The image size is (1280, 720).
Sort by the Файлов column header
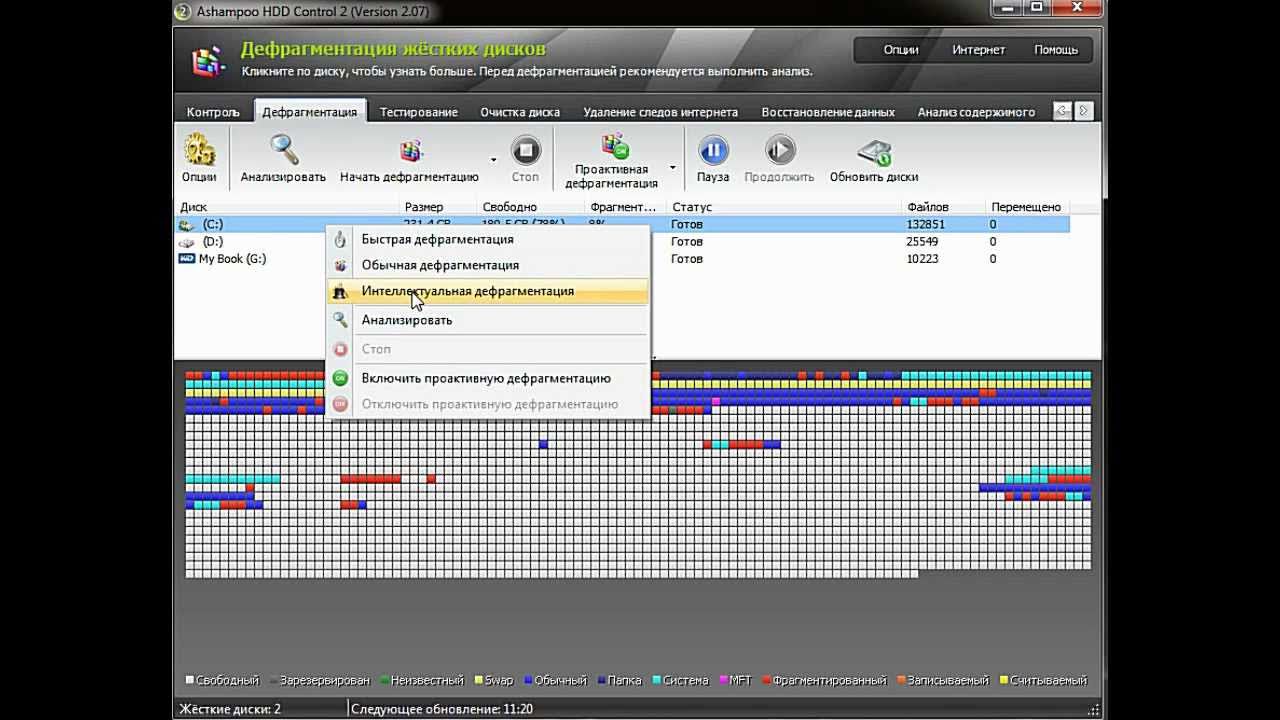click(x=945, y=207)
